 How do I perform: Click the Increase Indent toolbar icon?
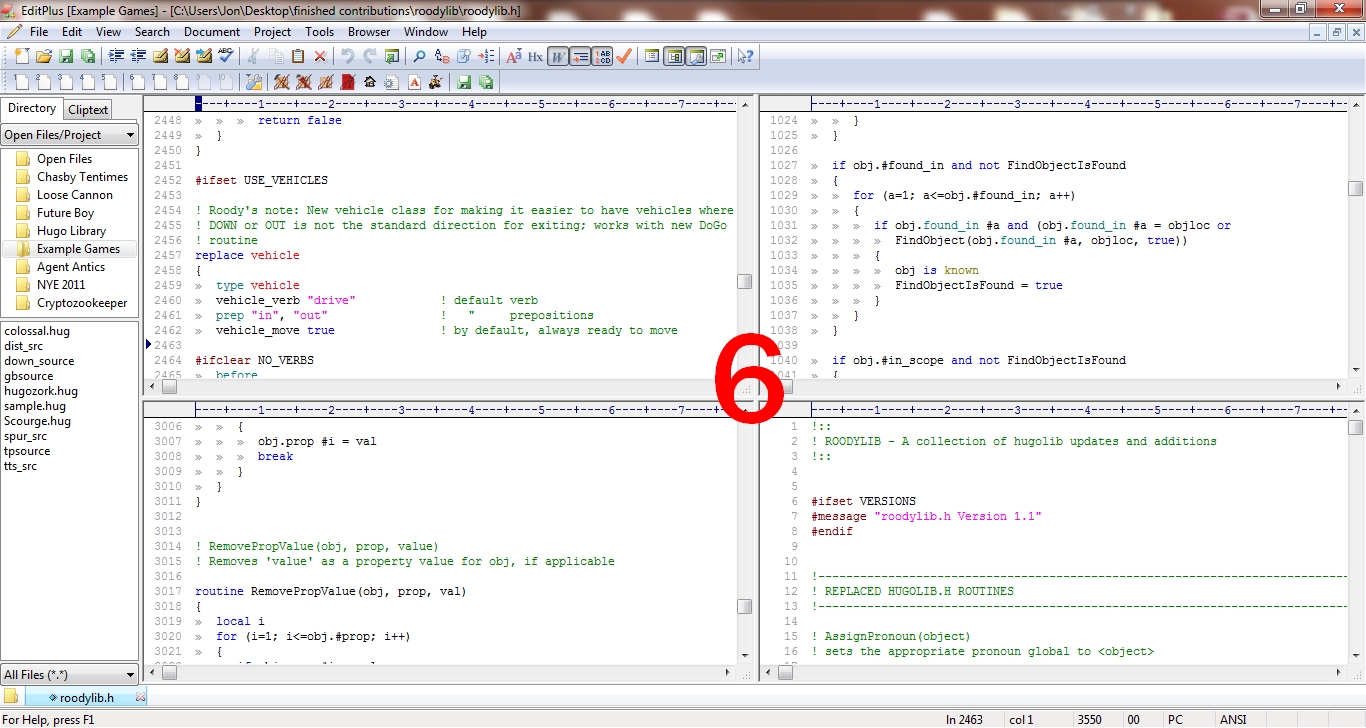tap(116, 56)
